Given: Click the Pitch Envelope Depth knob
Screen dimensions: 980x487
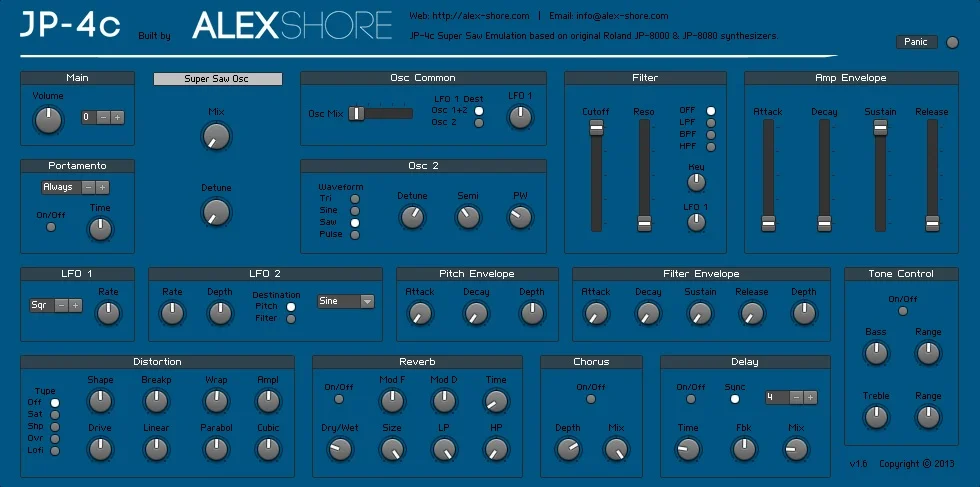Looking at the screenshot, I should coord(531,313).
